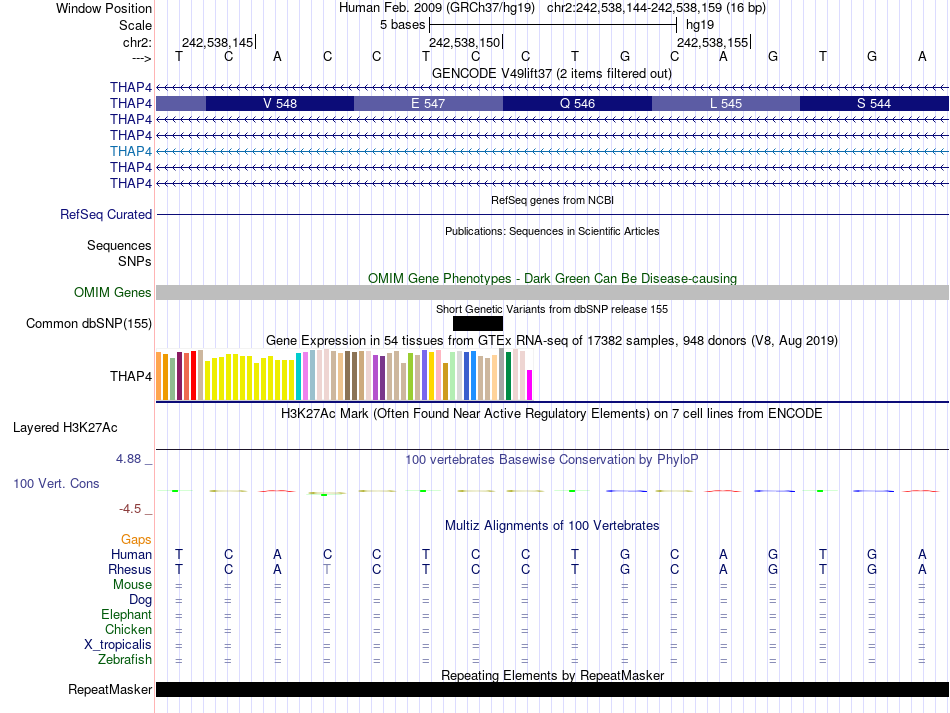
Task: Click the gray OMIM Genes bar
Action: (x=552, y=292)
